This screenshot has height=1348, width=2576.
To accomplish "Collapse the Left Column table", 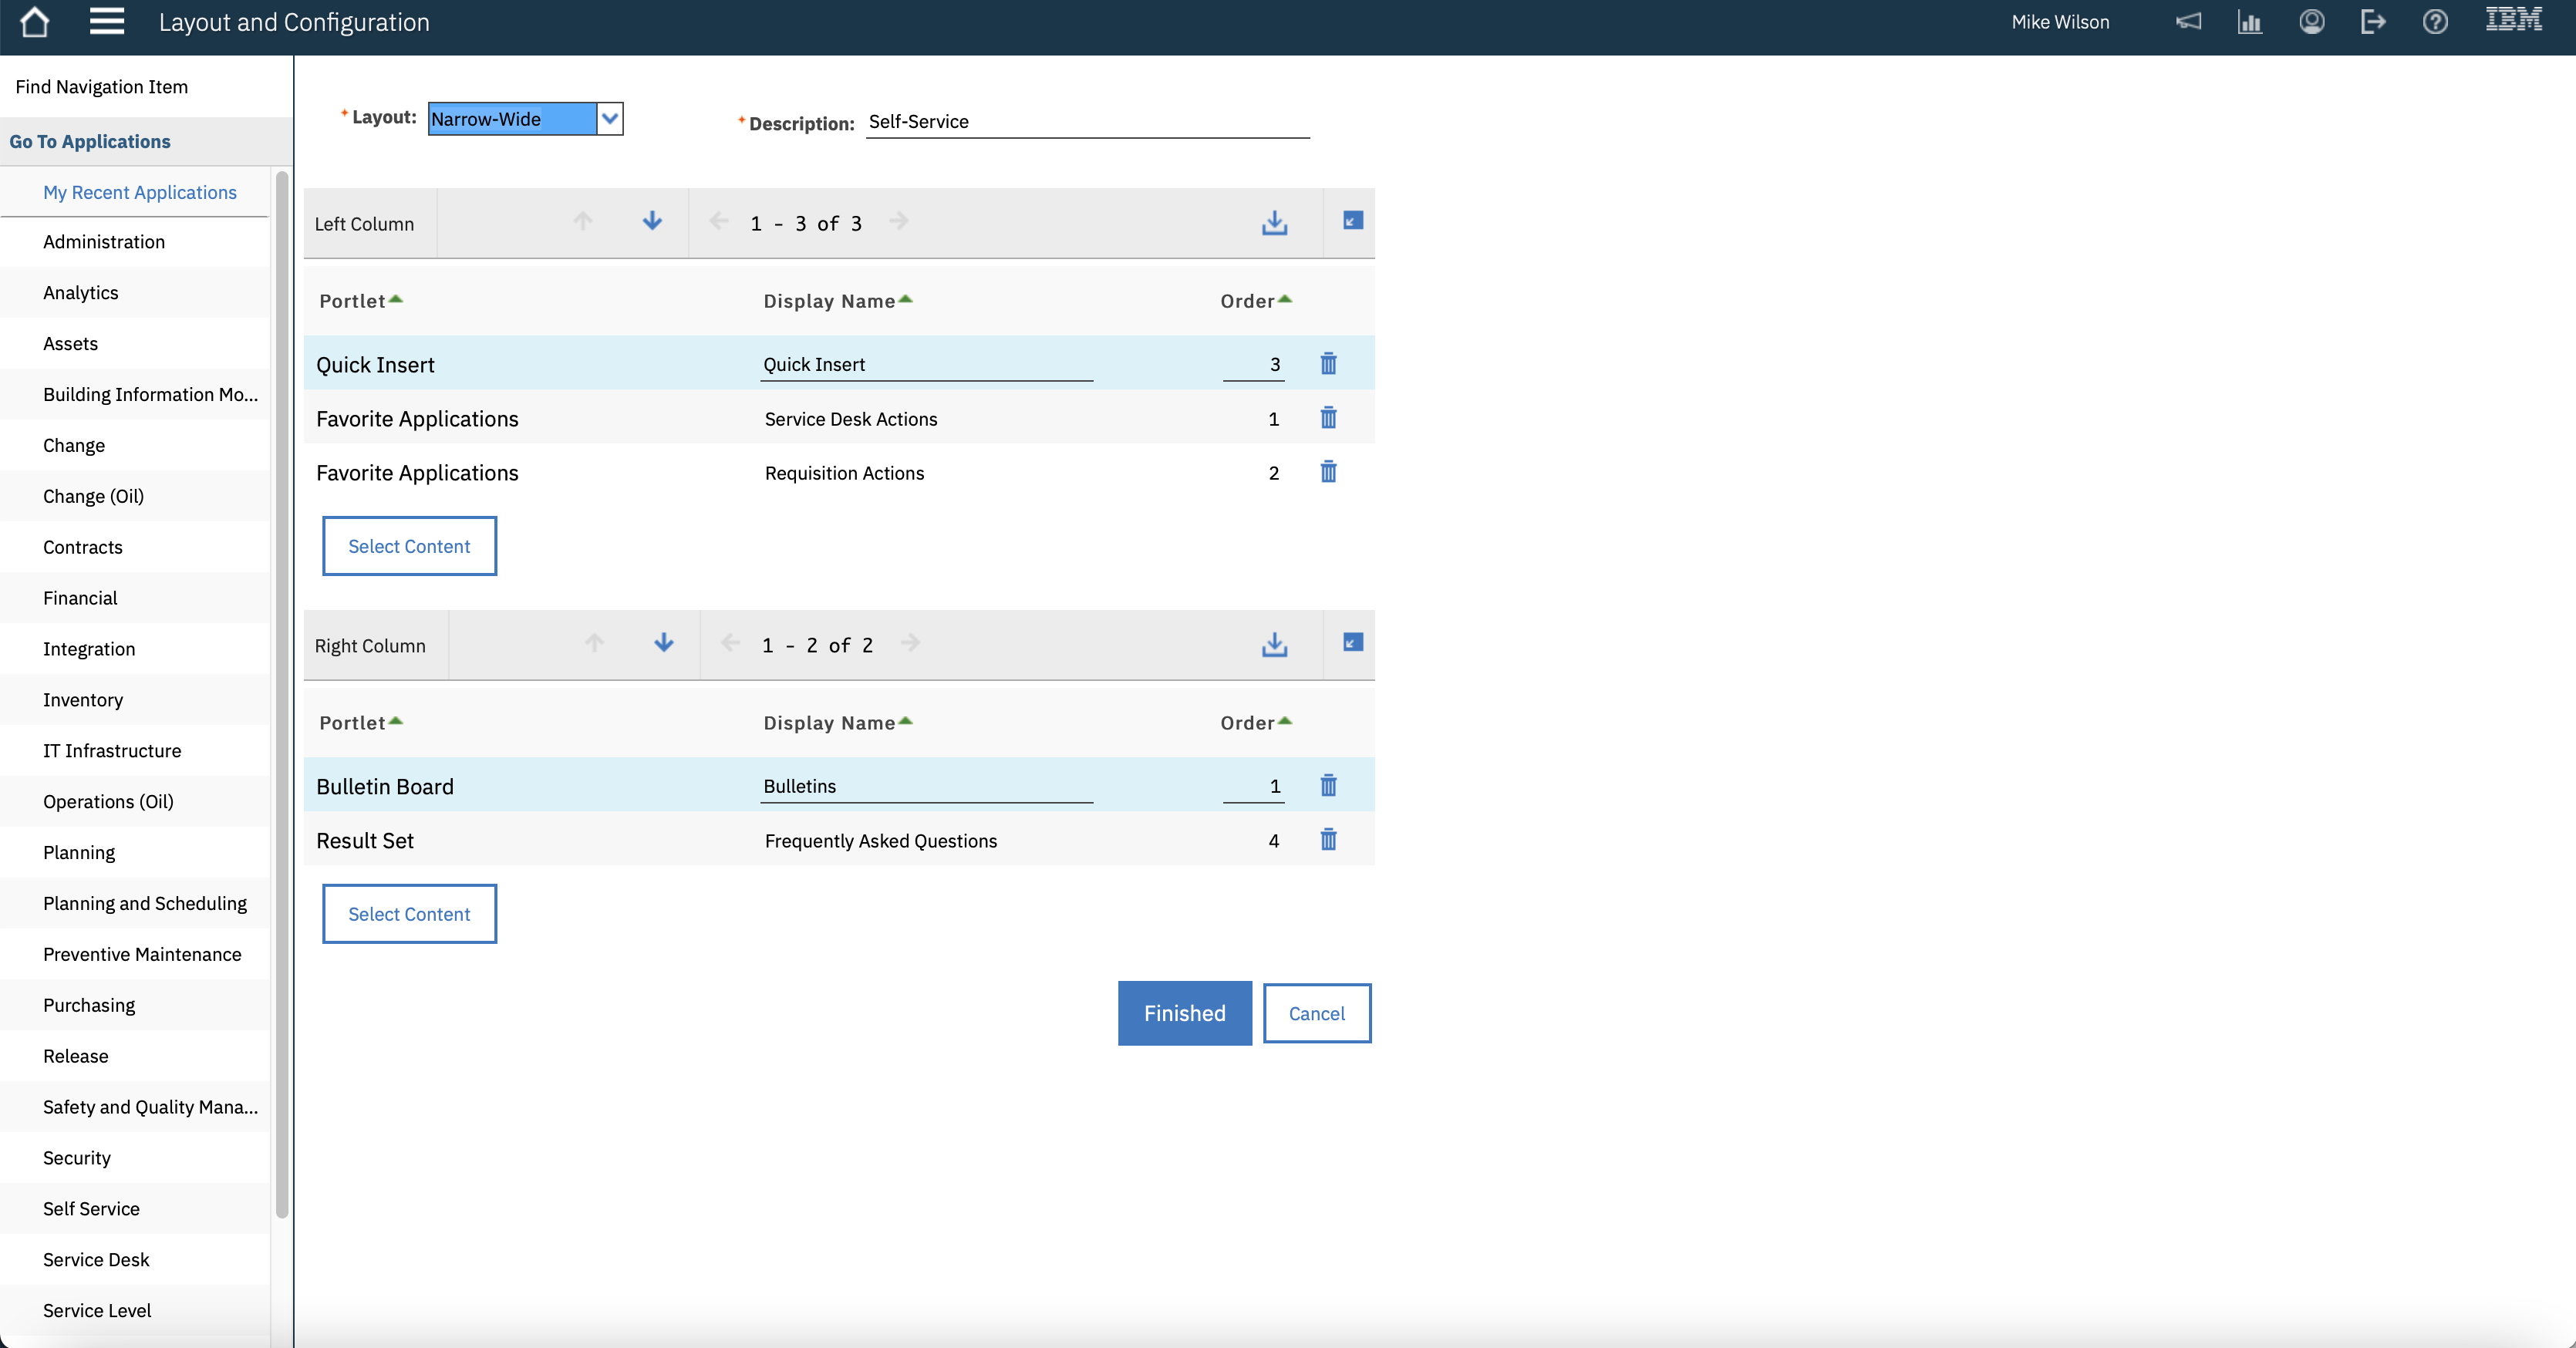I will 1352,222.
